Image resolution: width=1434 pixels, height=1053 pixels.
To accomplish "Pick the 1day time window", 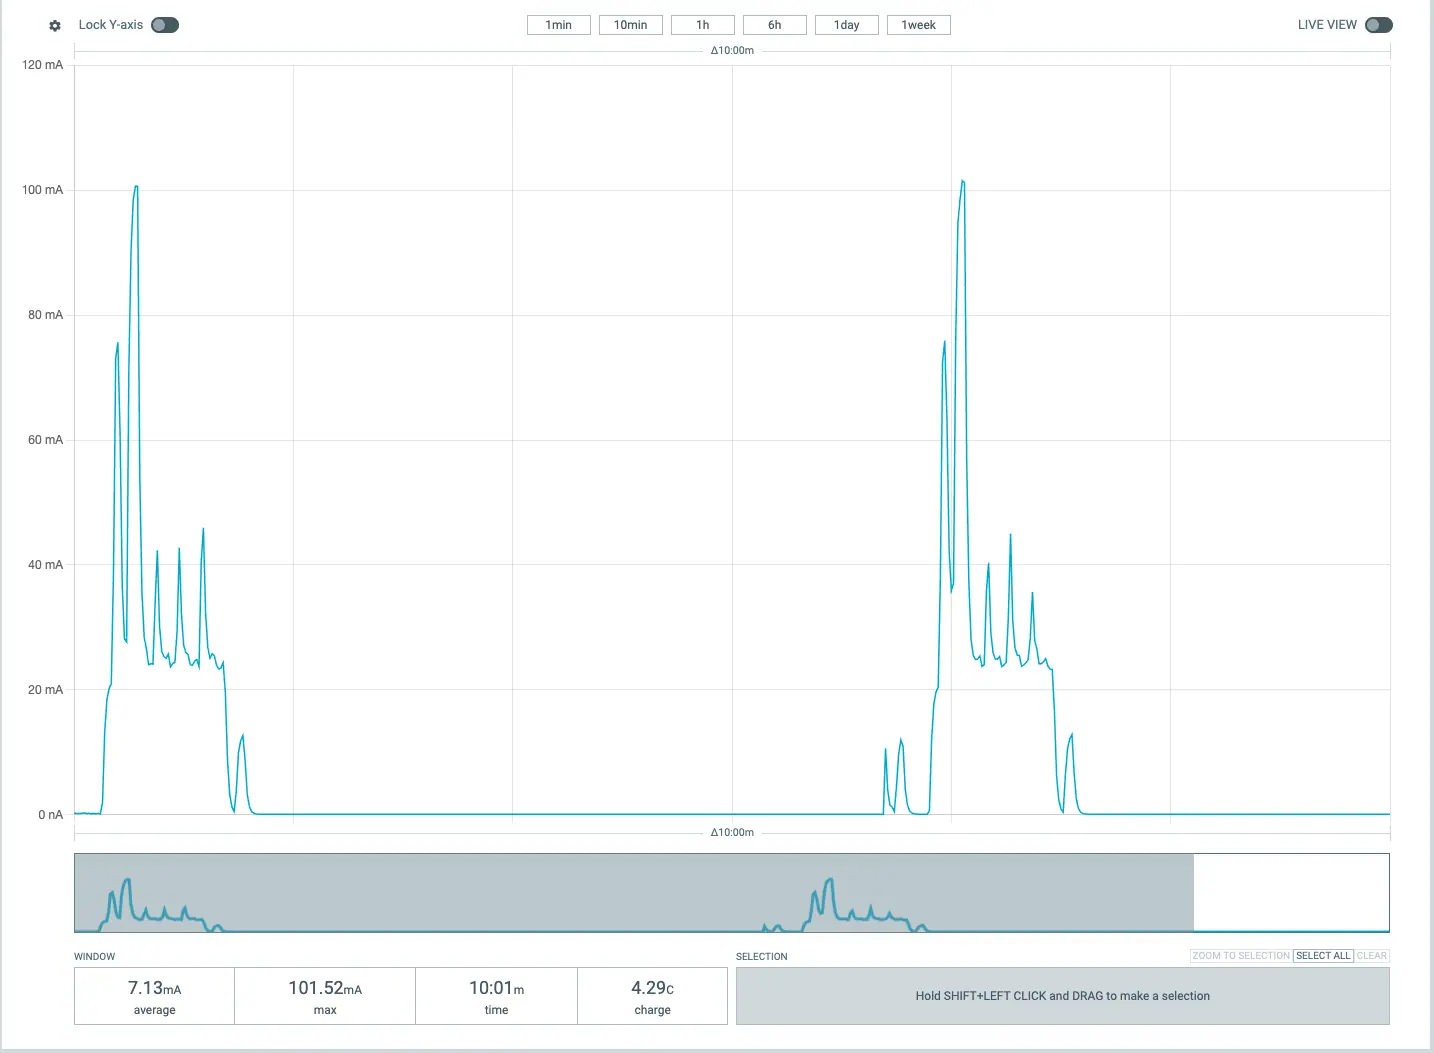I will (x=846, y=25).
